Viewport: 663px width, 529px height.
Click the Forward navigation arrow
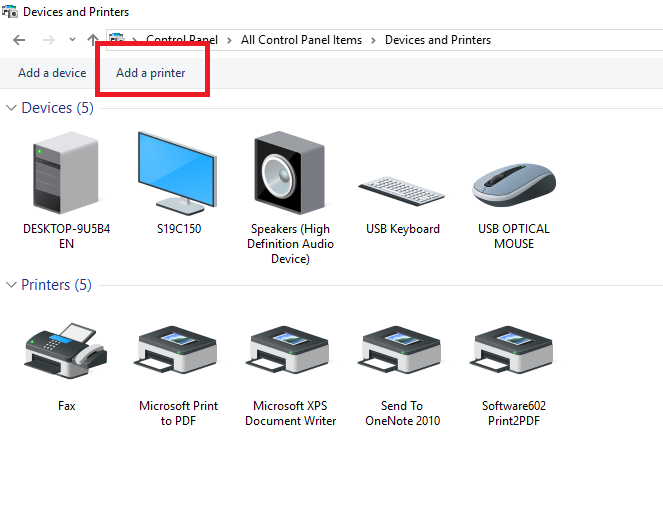click(49, 40)
